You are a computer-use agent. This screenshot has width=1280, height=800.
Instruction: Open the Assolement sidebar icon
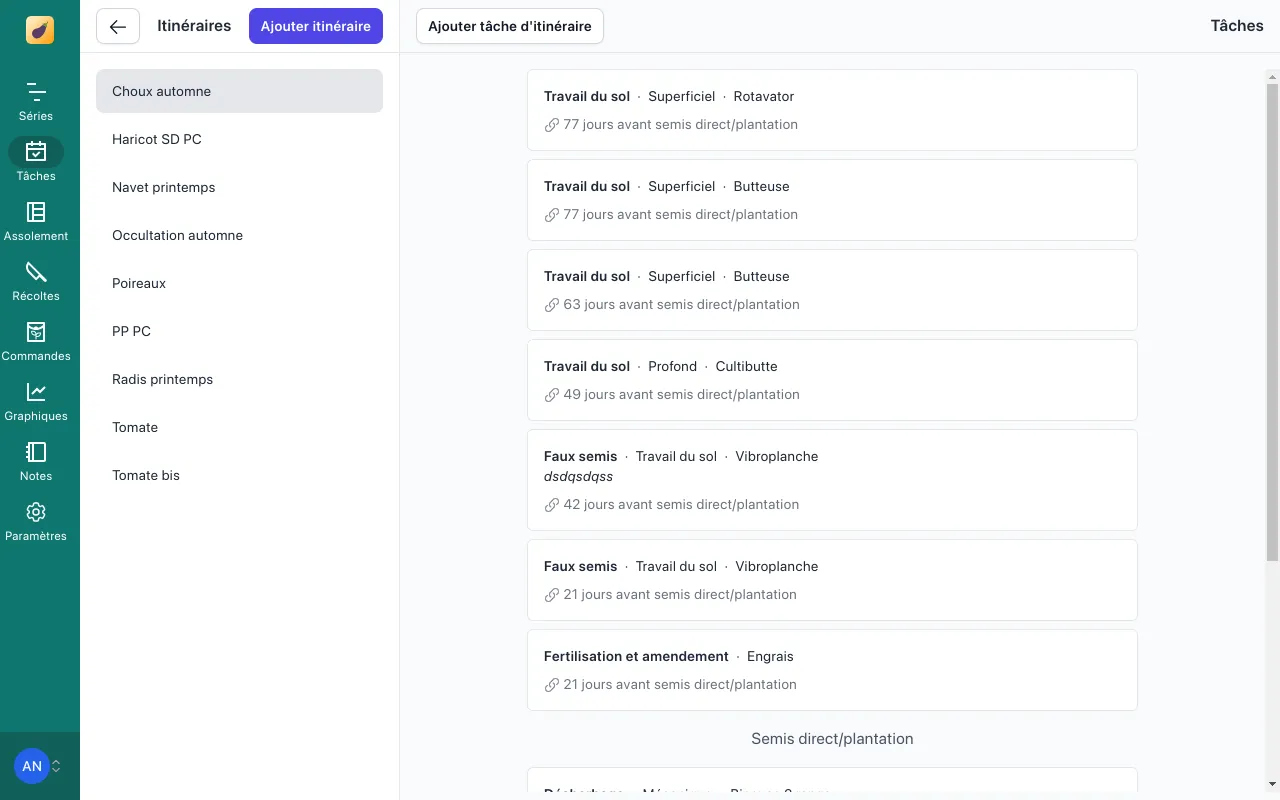pos(36,212)
